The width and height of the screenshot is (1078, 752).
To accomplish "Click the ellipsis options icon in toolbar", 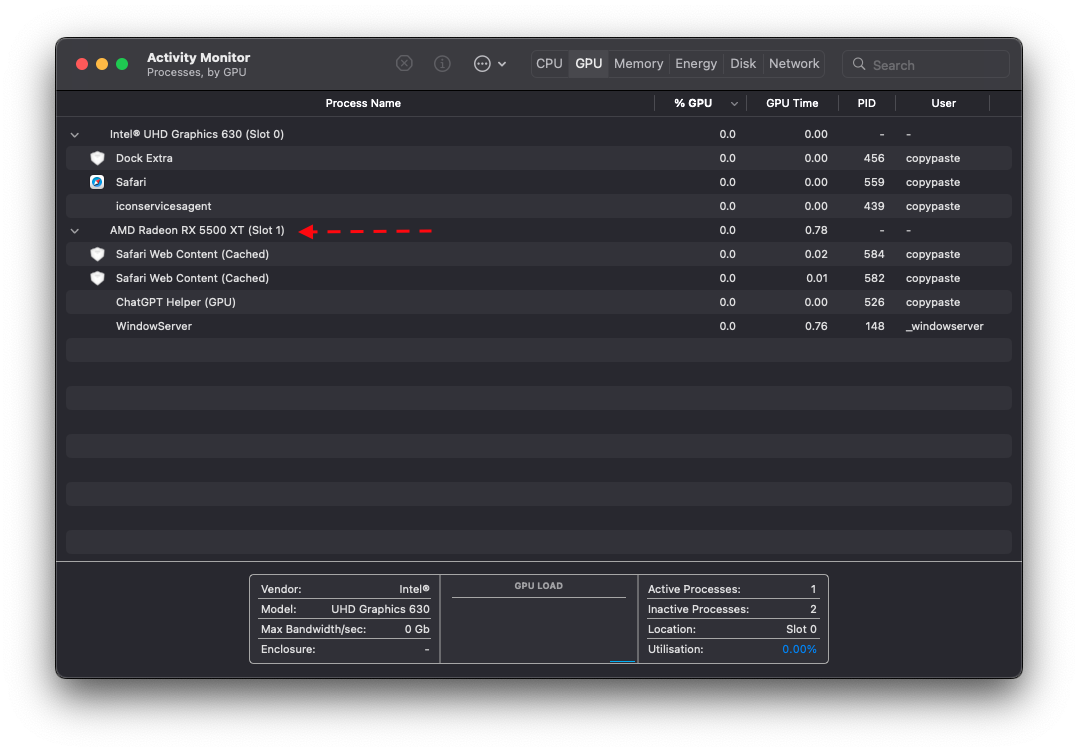I will tap(481, 63).
